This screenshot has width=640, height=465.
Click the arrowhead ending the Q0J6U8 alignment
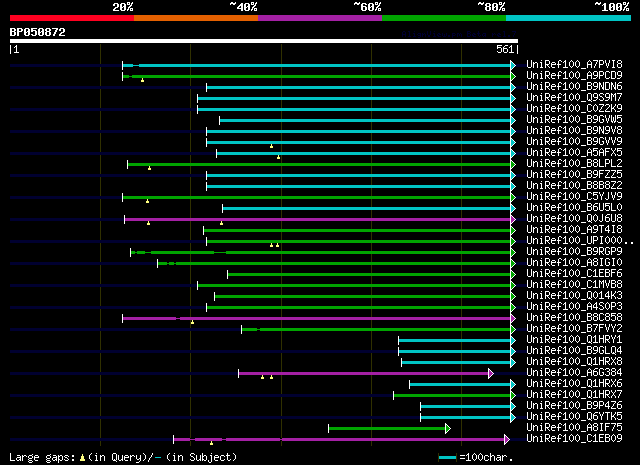(x=513, y=220)
